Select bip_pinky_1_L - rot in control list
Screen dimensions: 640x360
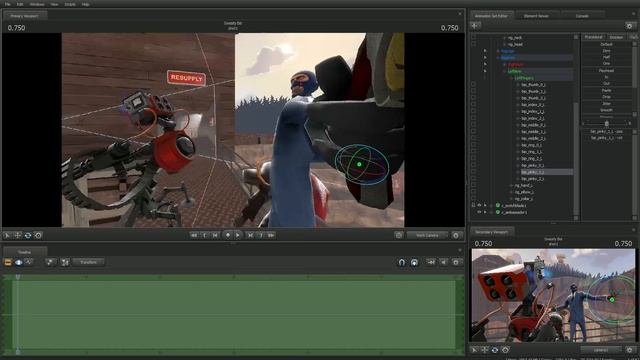click(x=607, y=138)
